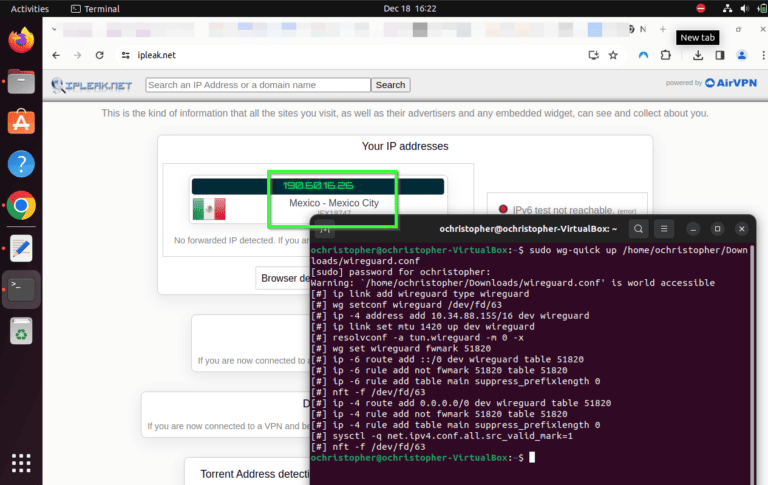Open the Chrome profile avatar
Image resolution: width=768 pixels, height=485 pixels.
click(742, 55)
